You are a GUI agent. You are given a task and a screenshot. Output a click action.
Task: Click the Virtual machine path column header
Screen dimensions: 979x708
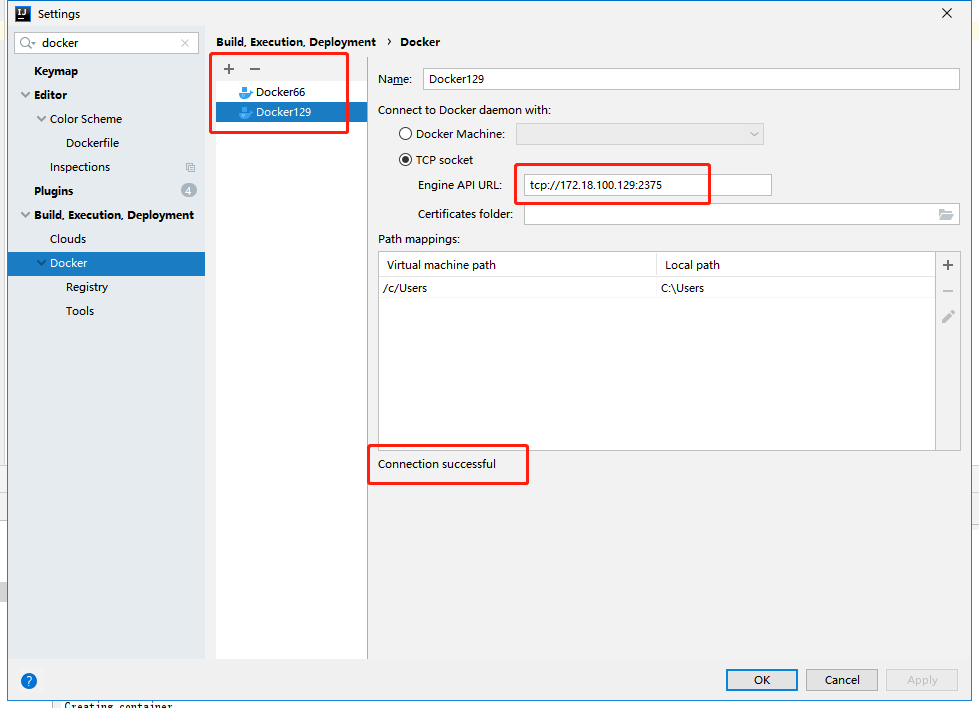518,265
